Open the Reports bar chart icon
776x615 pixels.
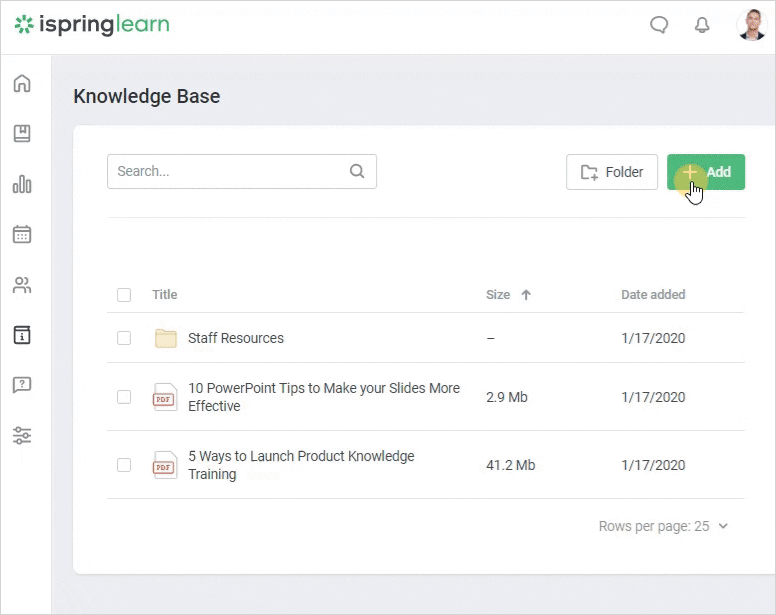click(22, 184)
